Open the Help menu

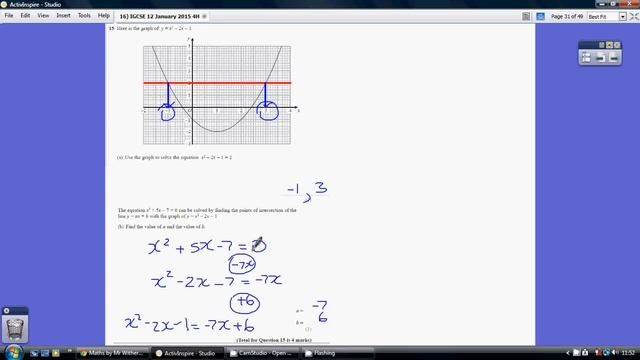[x=104, y=16]
